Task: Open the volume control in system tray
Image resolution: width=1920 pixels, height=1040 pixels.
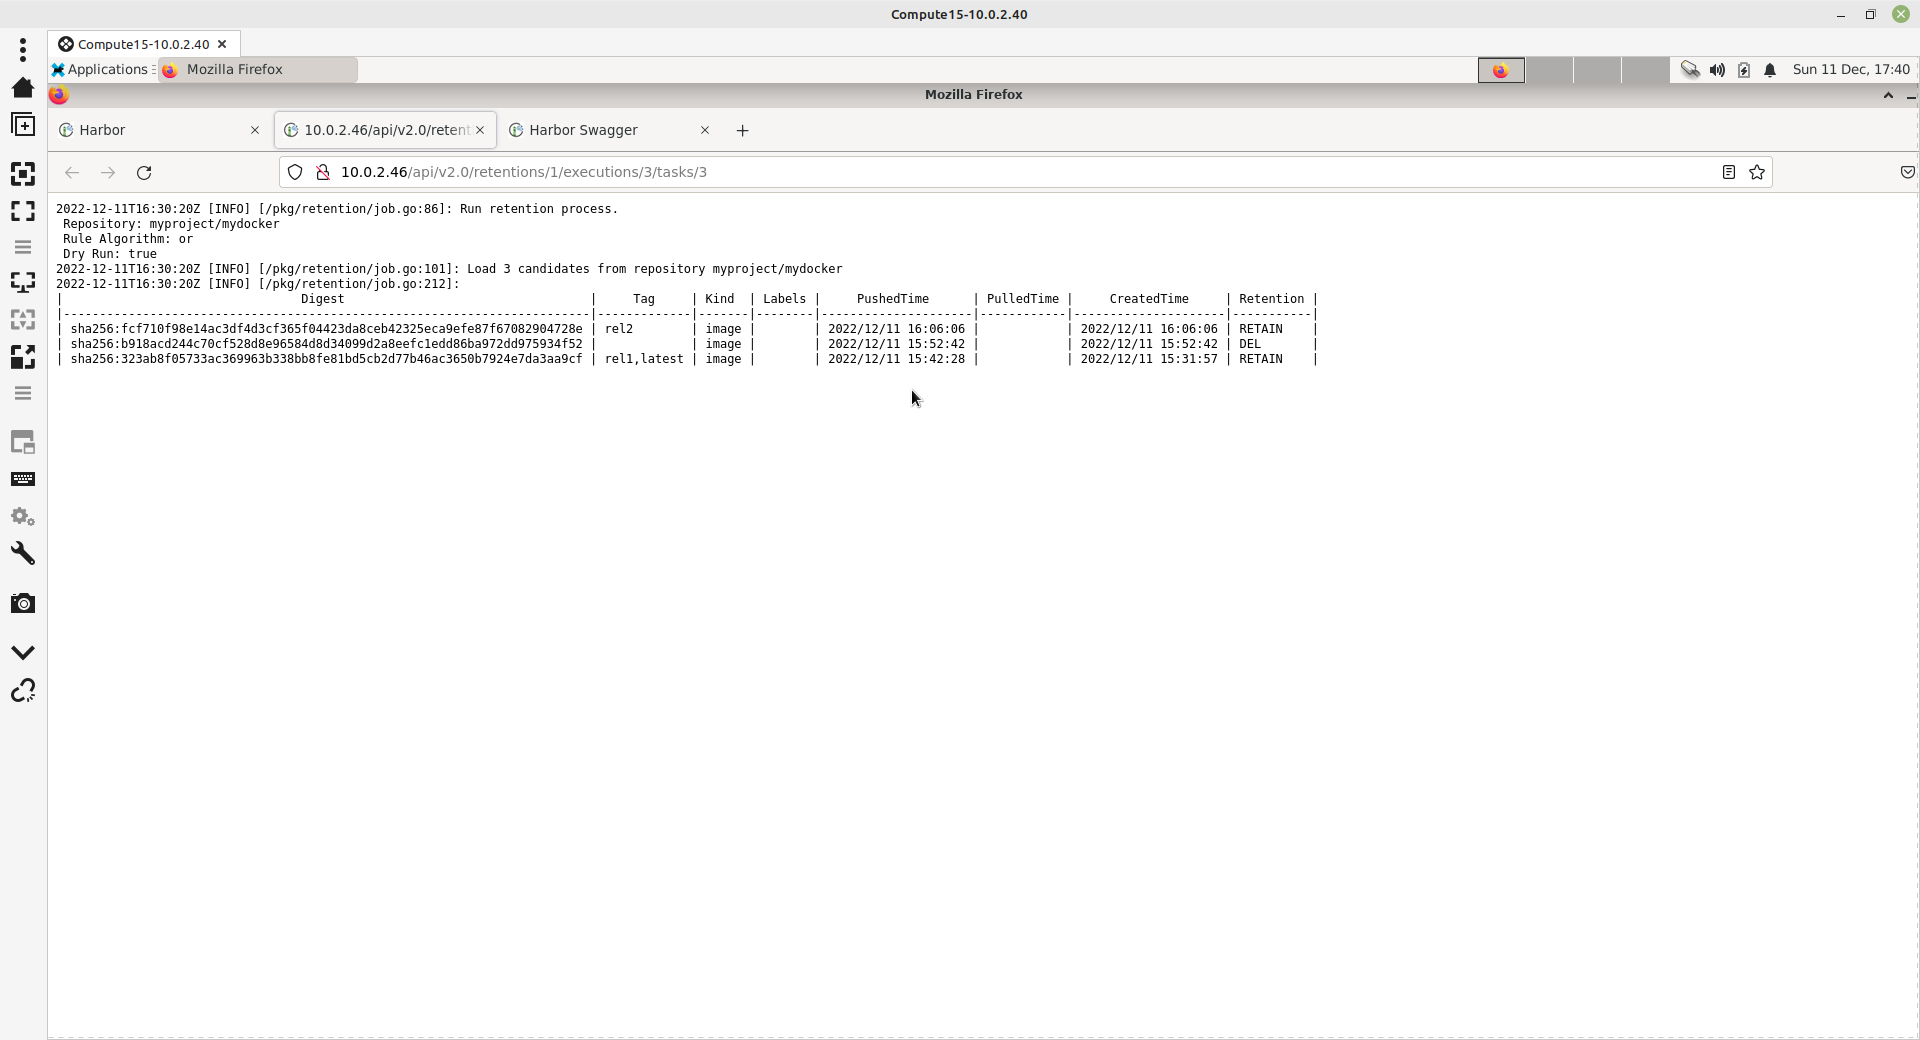Action: pos(1717,70)
